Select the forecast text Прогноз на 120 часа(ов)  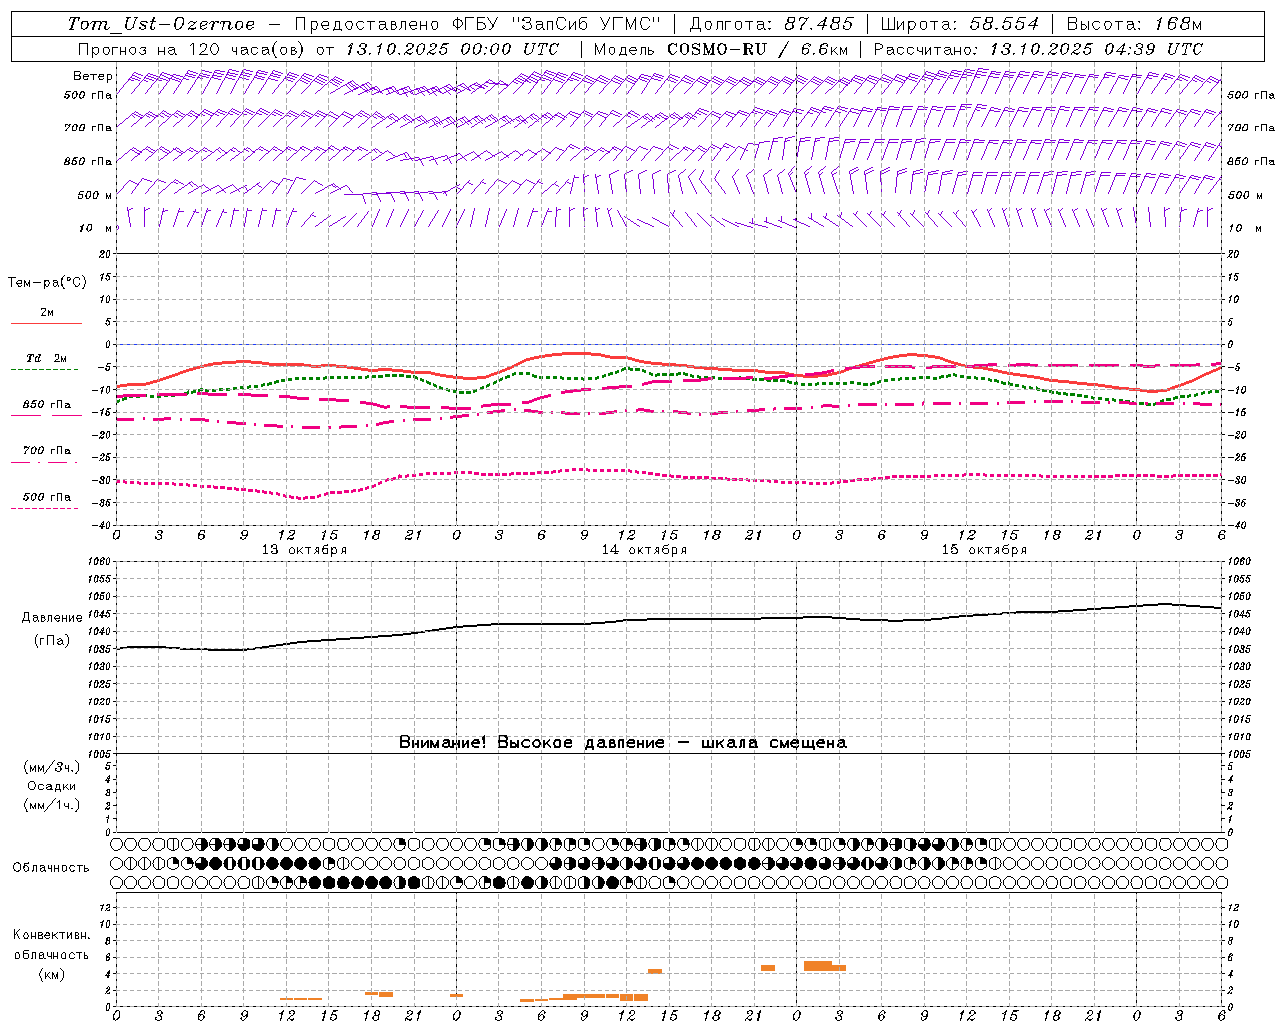point(193,49)
